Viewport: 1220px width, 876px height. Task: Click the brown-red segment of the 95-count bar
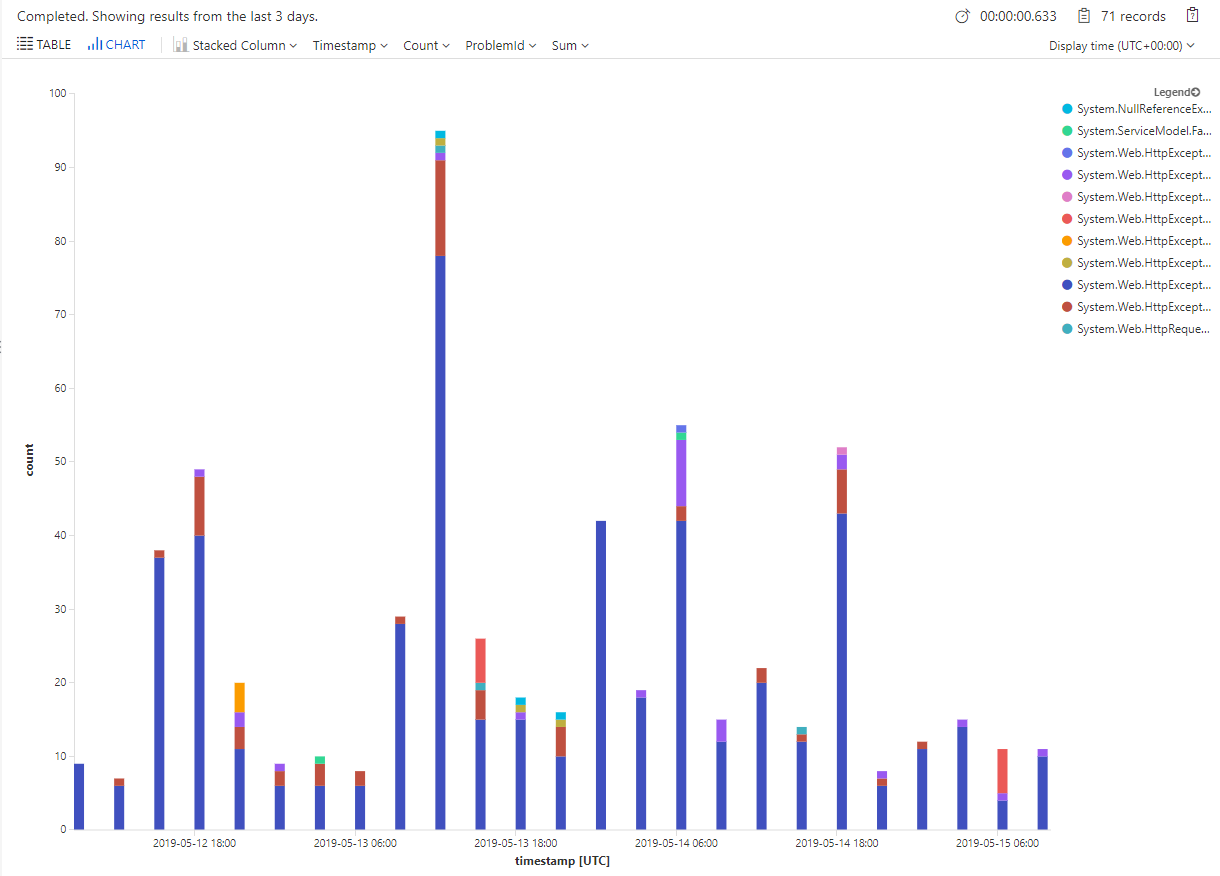(x=440, y=208)
